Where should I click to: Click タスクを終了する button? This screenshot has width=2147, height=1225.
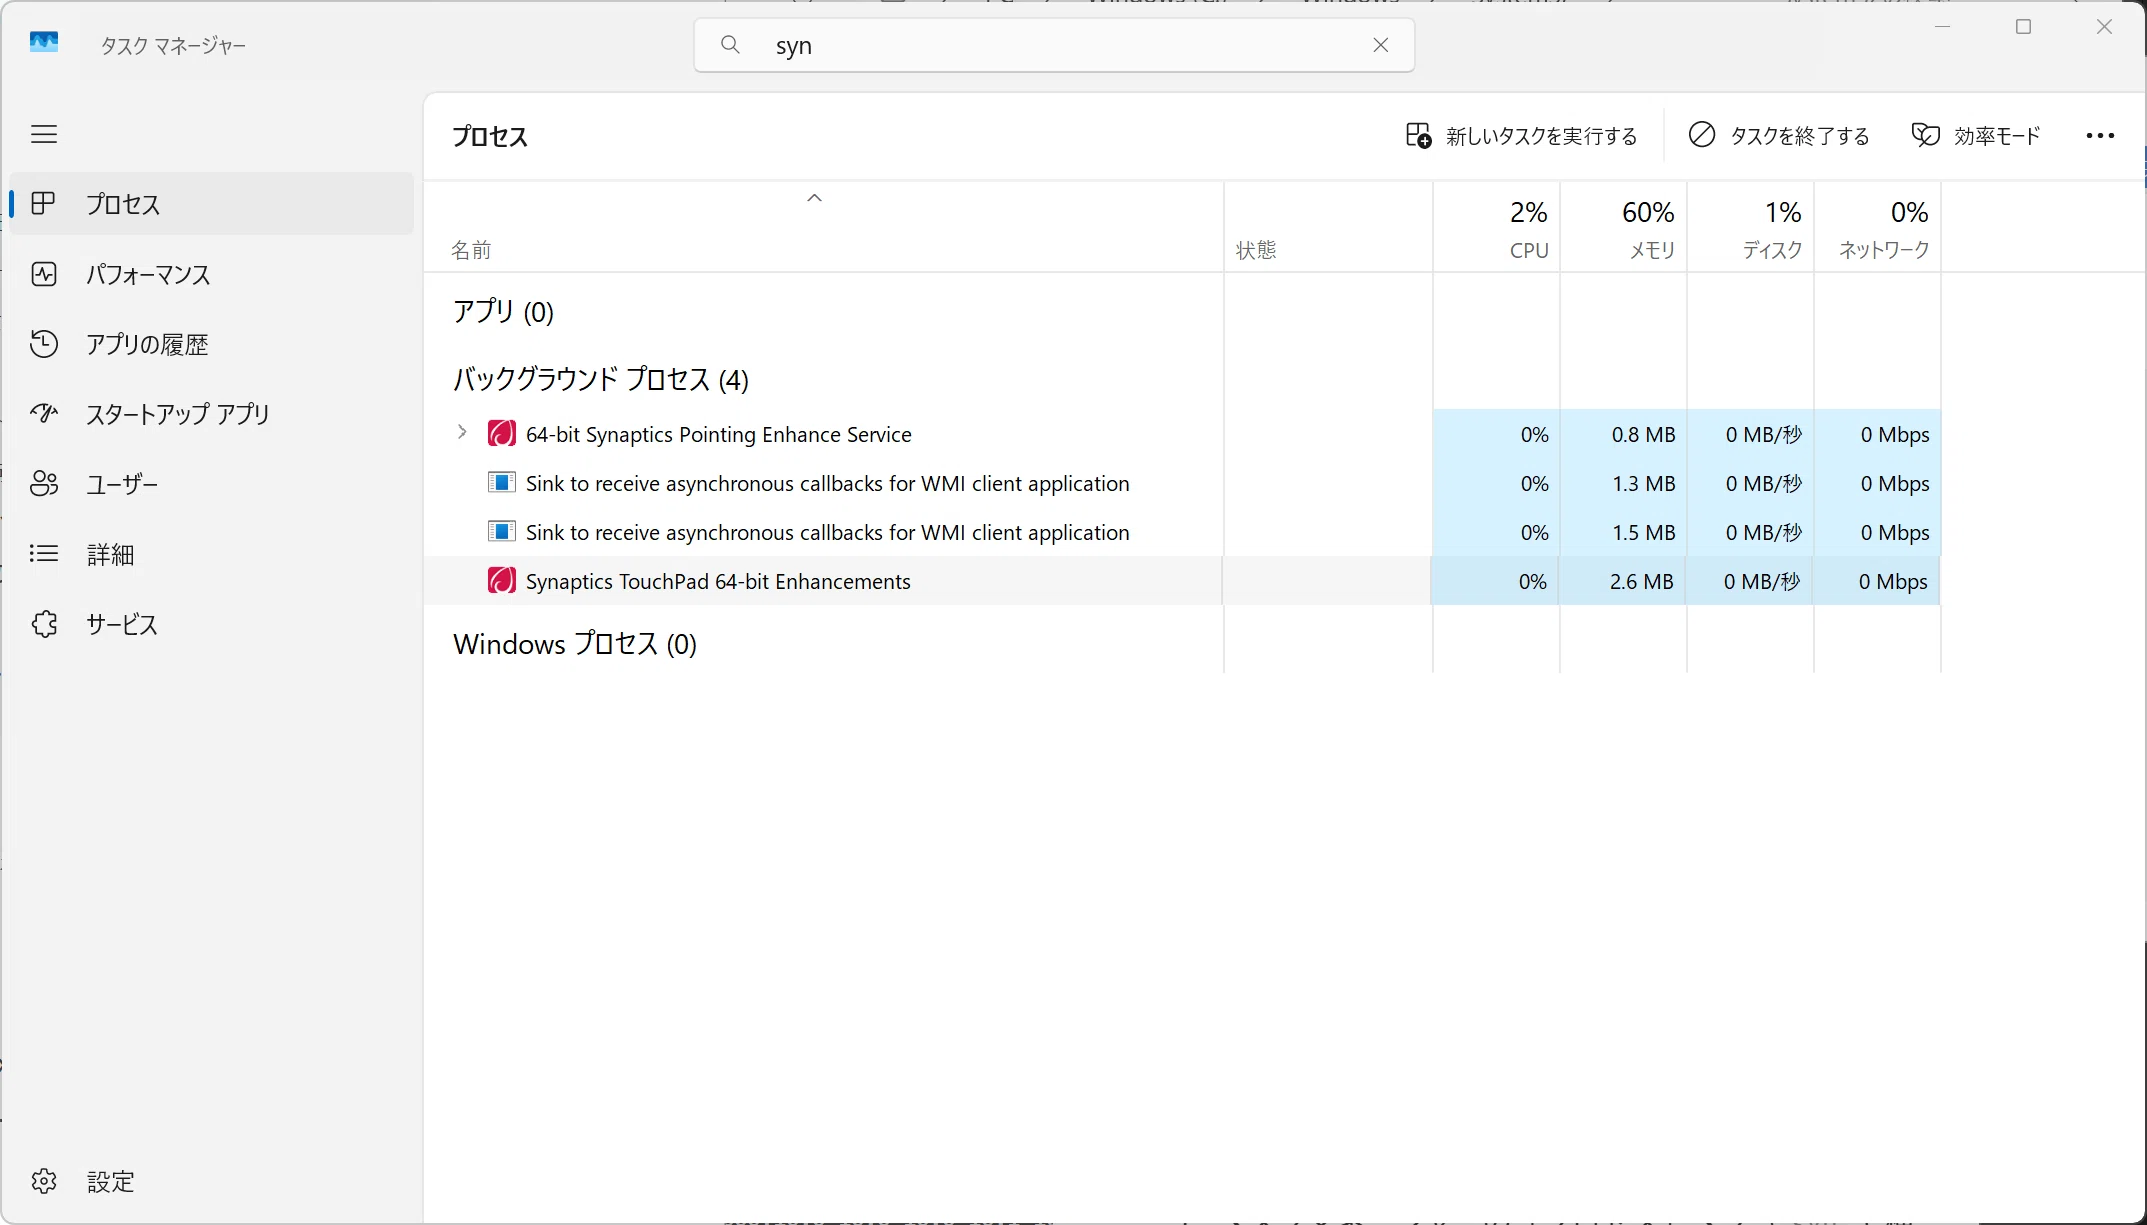(1779, 136)
